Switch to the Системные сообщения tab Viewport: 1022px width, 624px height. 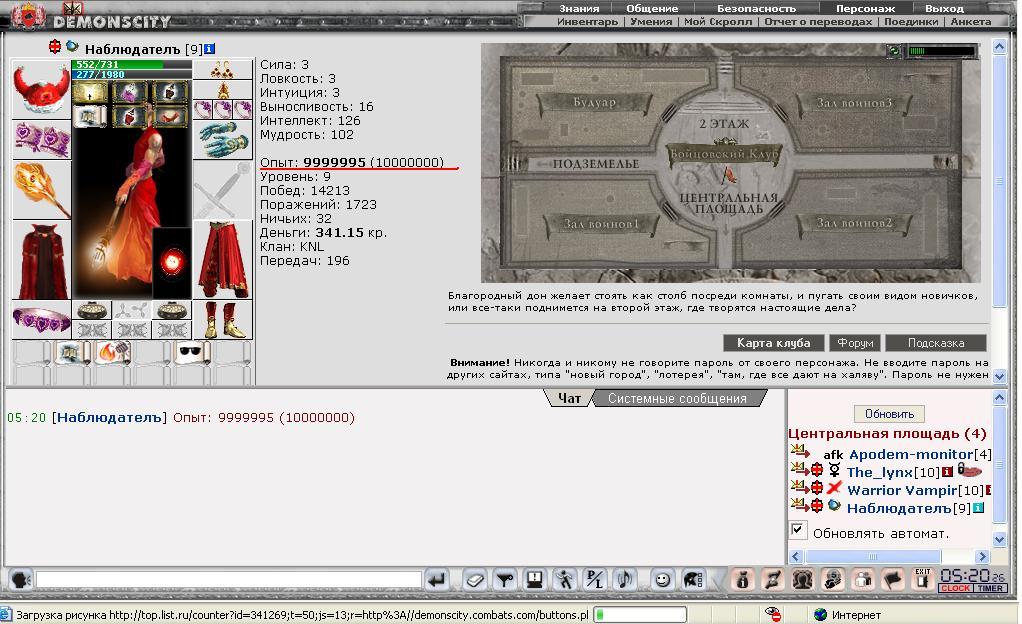[x=677, y=398]
